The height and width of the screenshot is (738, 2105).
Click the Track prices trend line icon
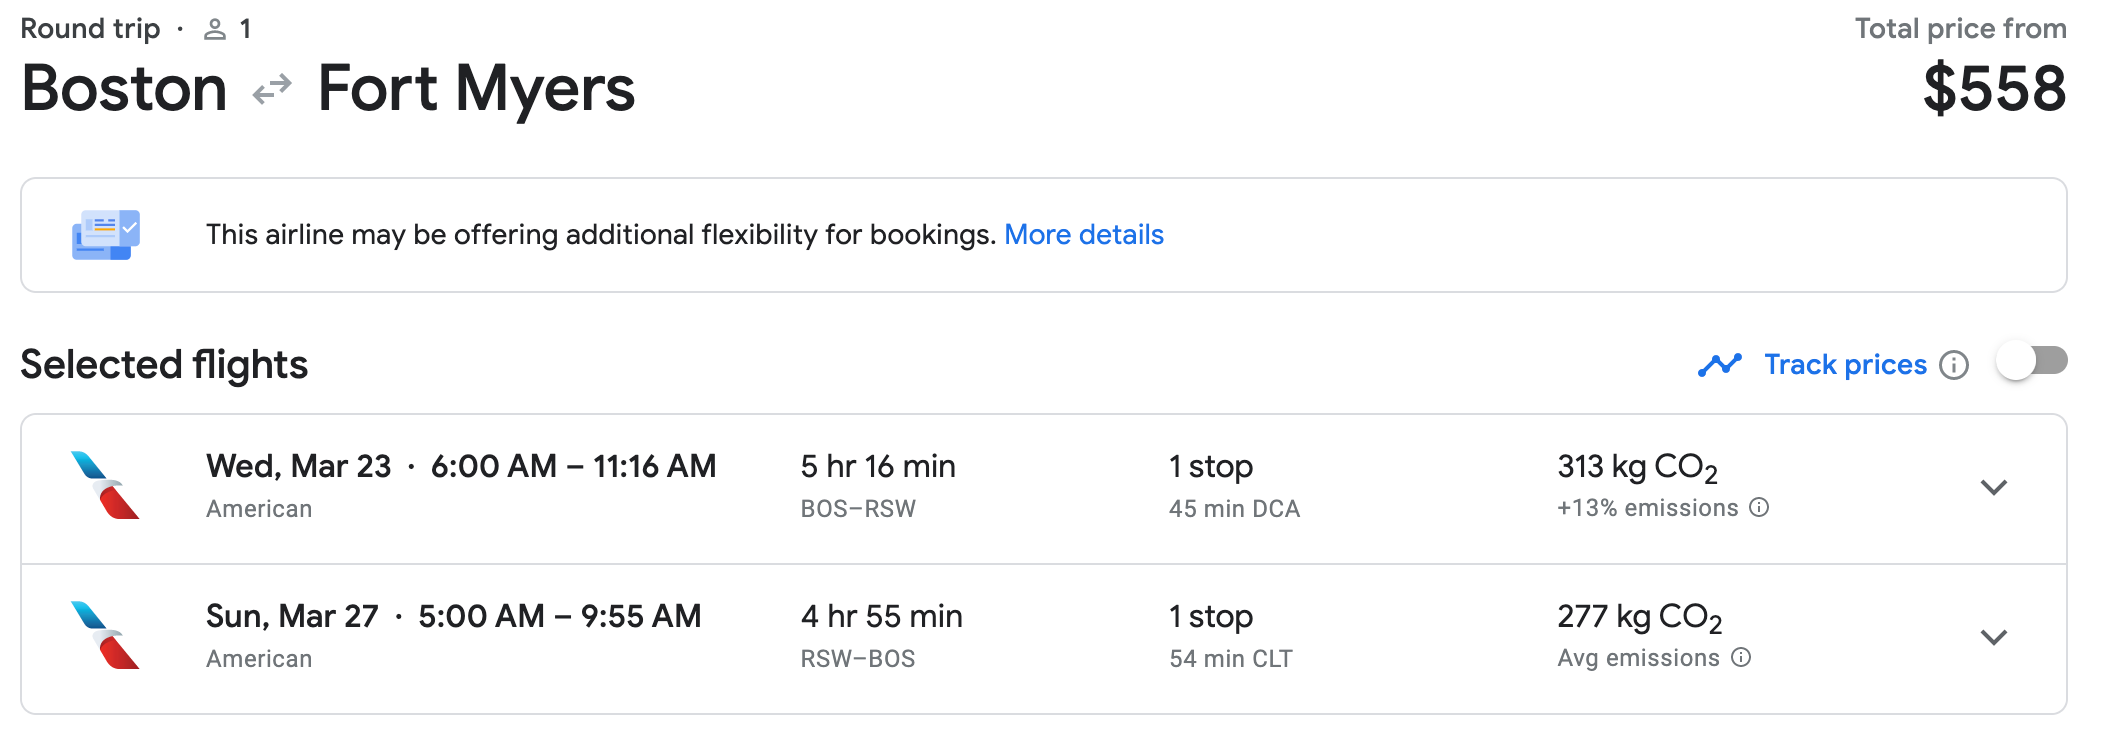click(1719, 365)
